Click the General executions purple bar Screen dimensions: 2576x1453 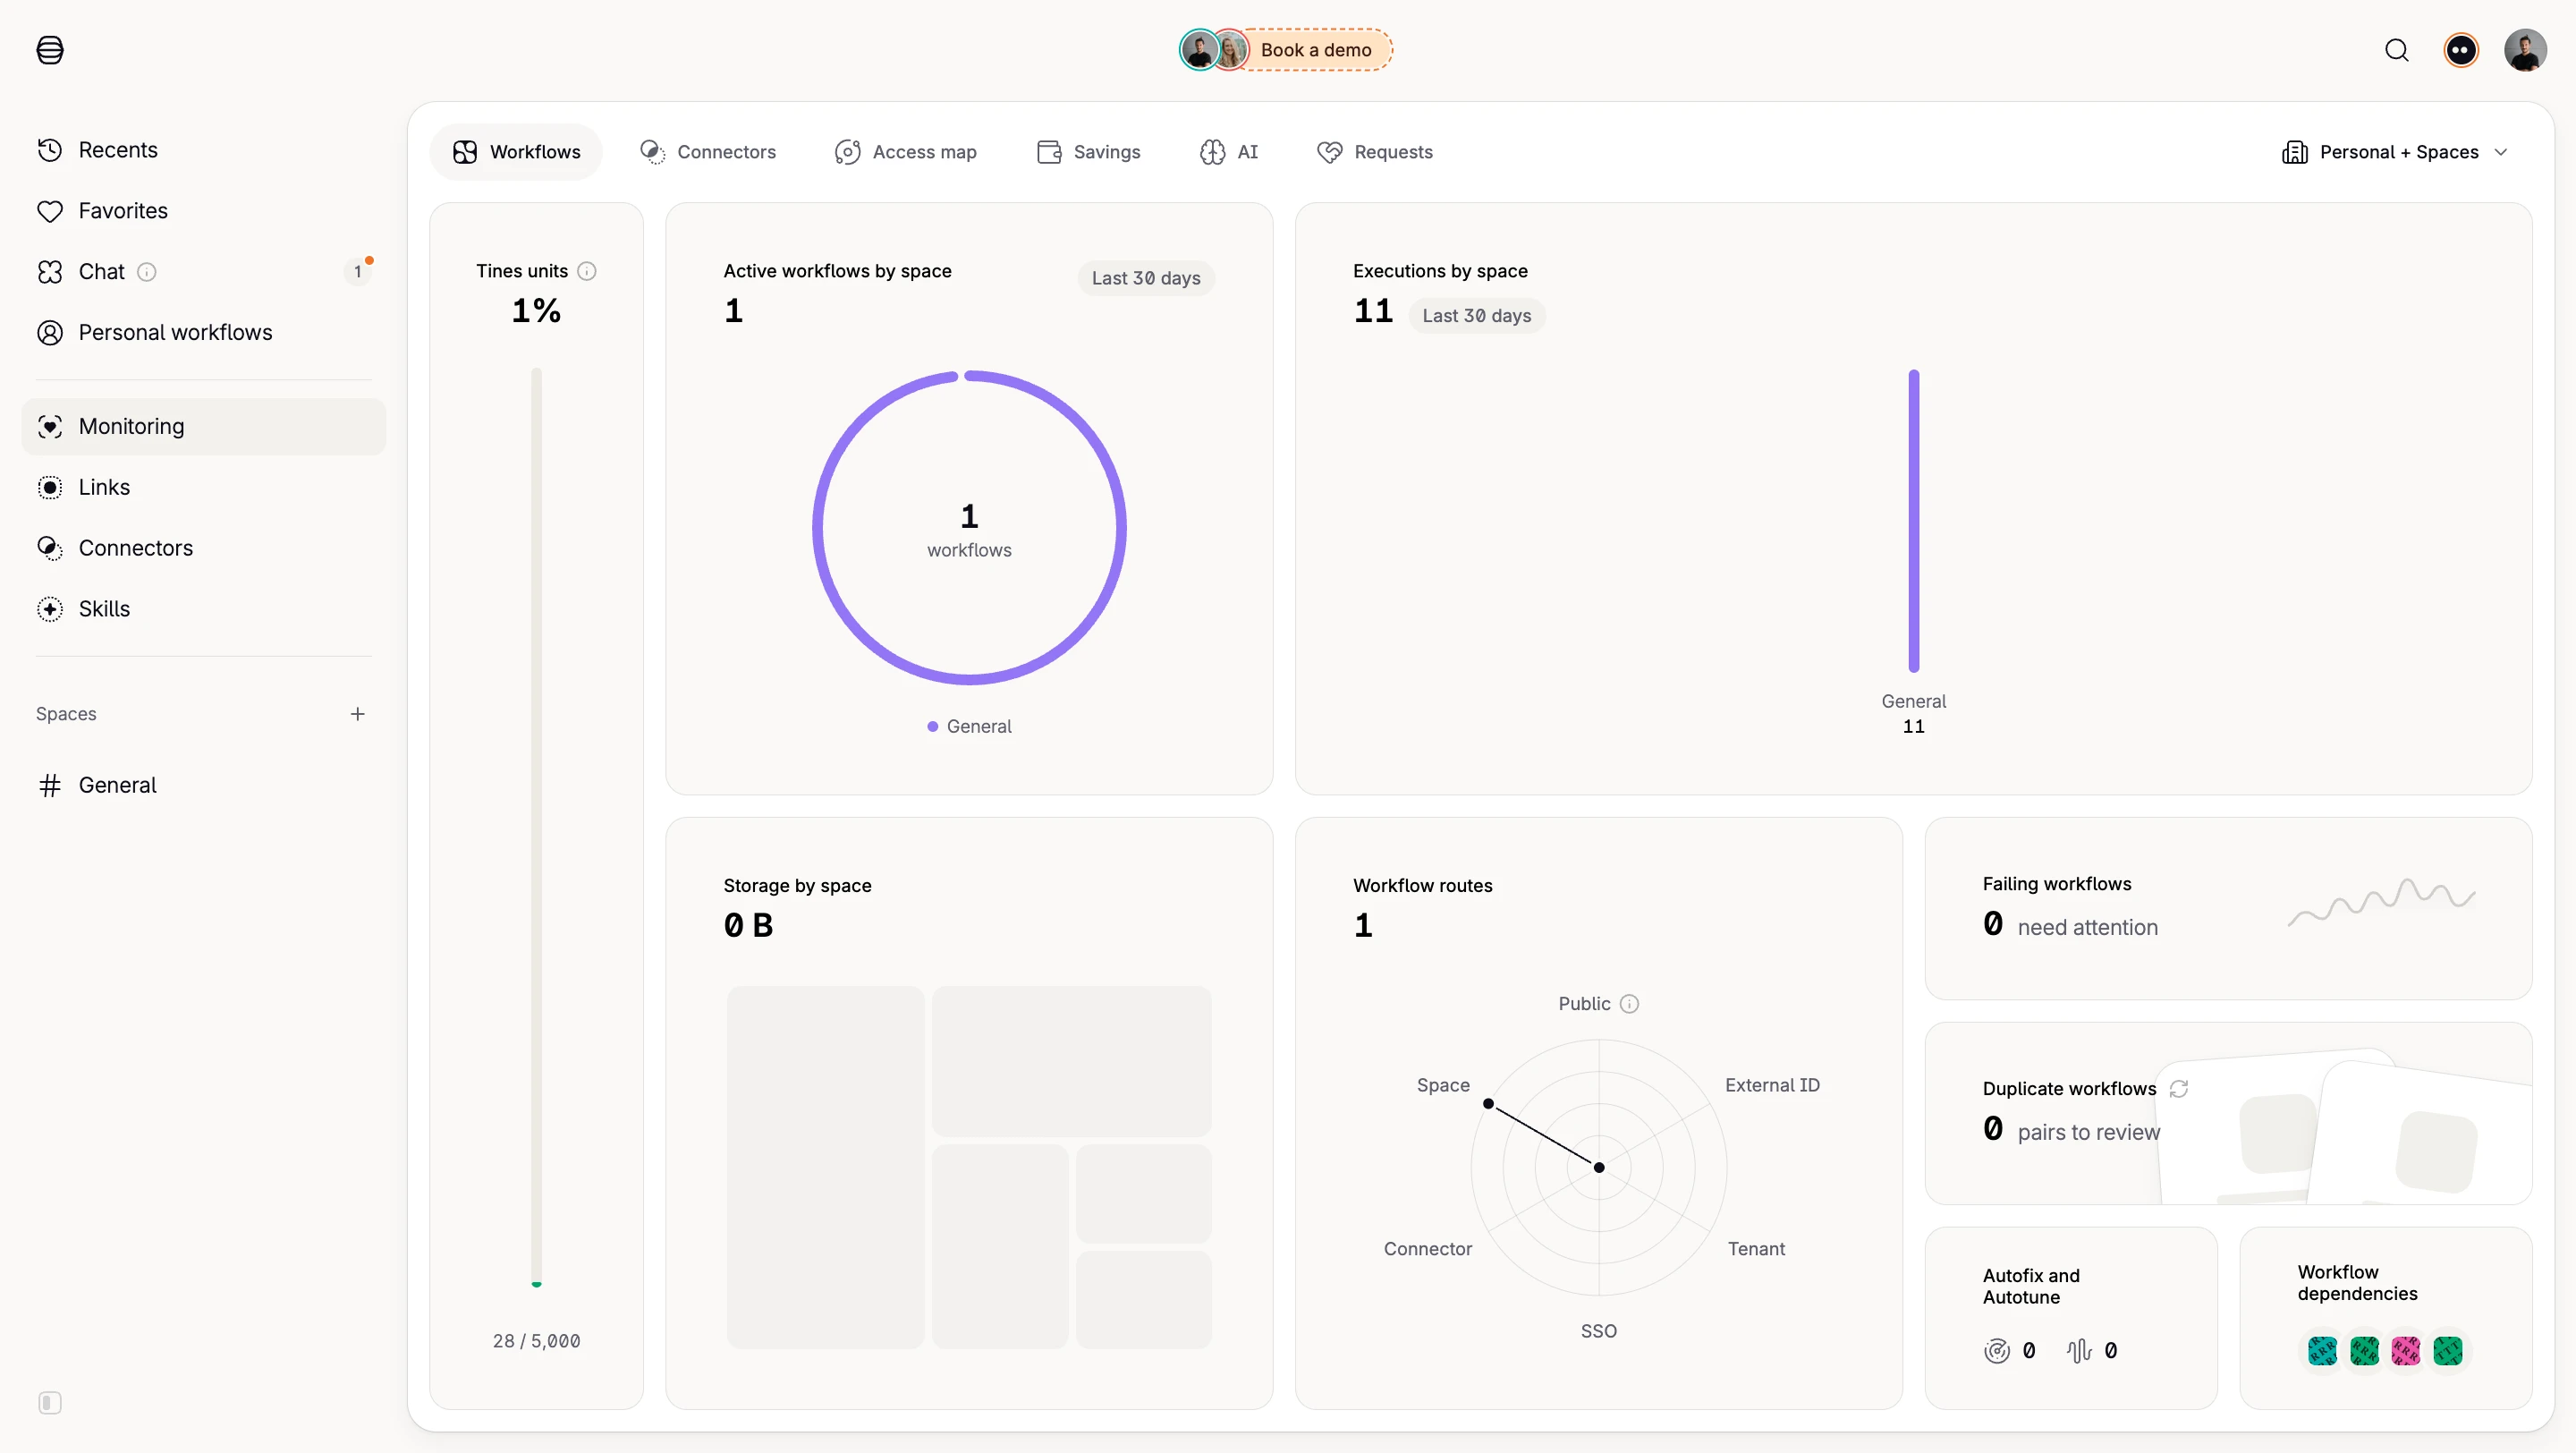[x=1913, y=521]
